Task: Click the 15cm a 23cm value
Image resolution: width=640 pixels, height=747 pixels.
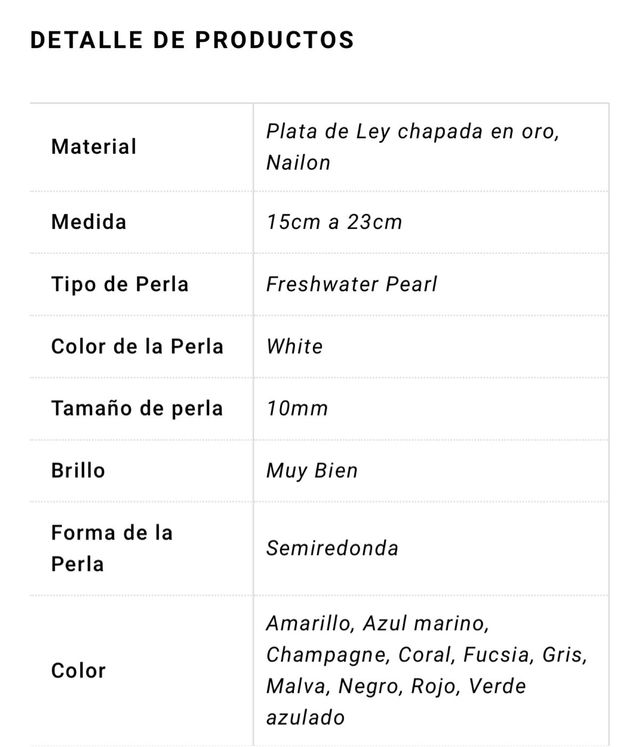Action: click(334, 222)
